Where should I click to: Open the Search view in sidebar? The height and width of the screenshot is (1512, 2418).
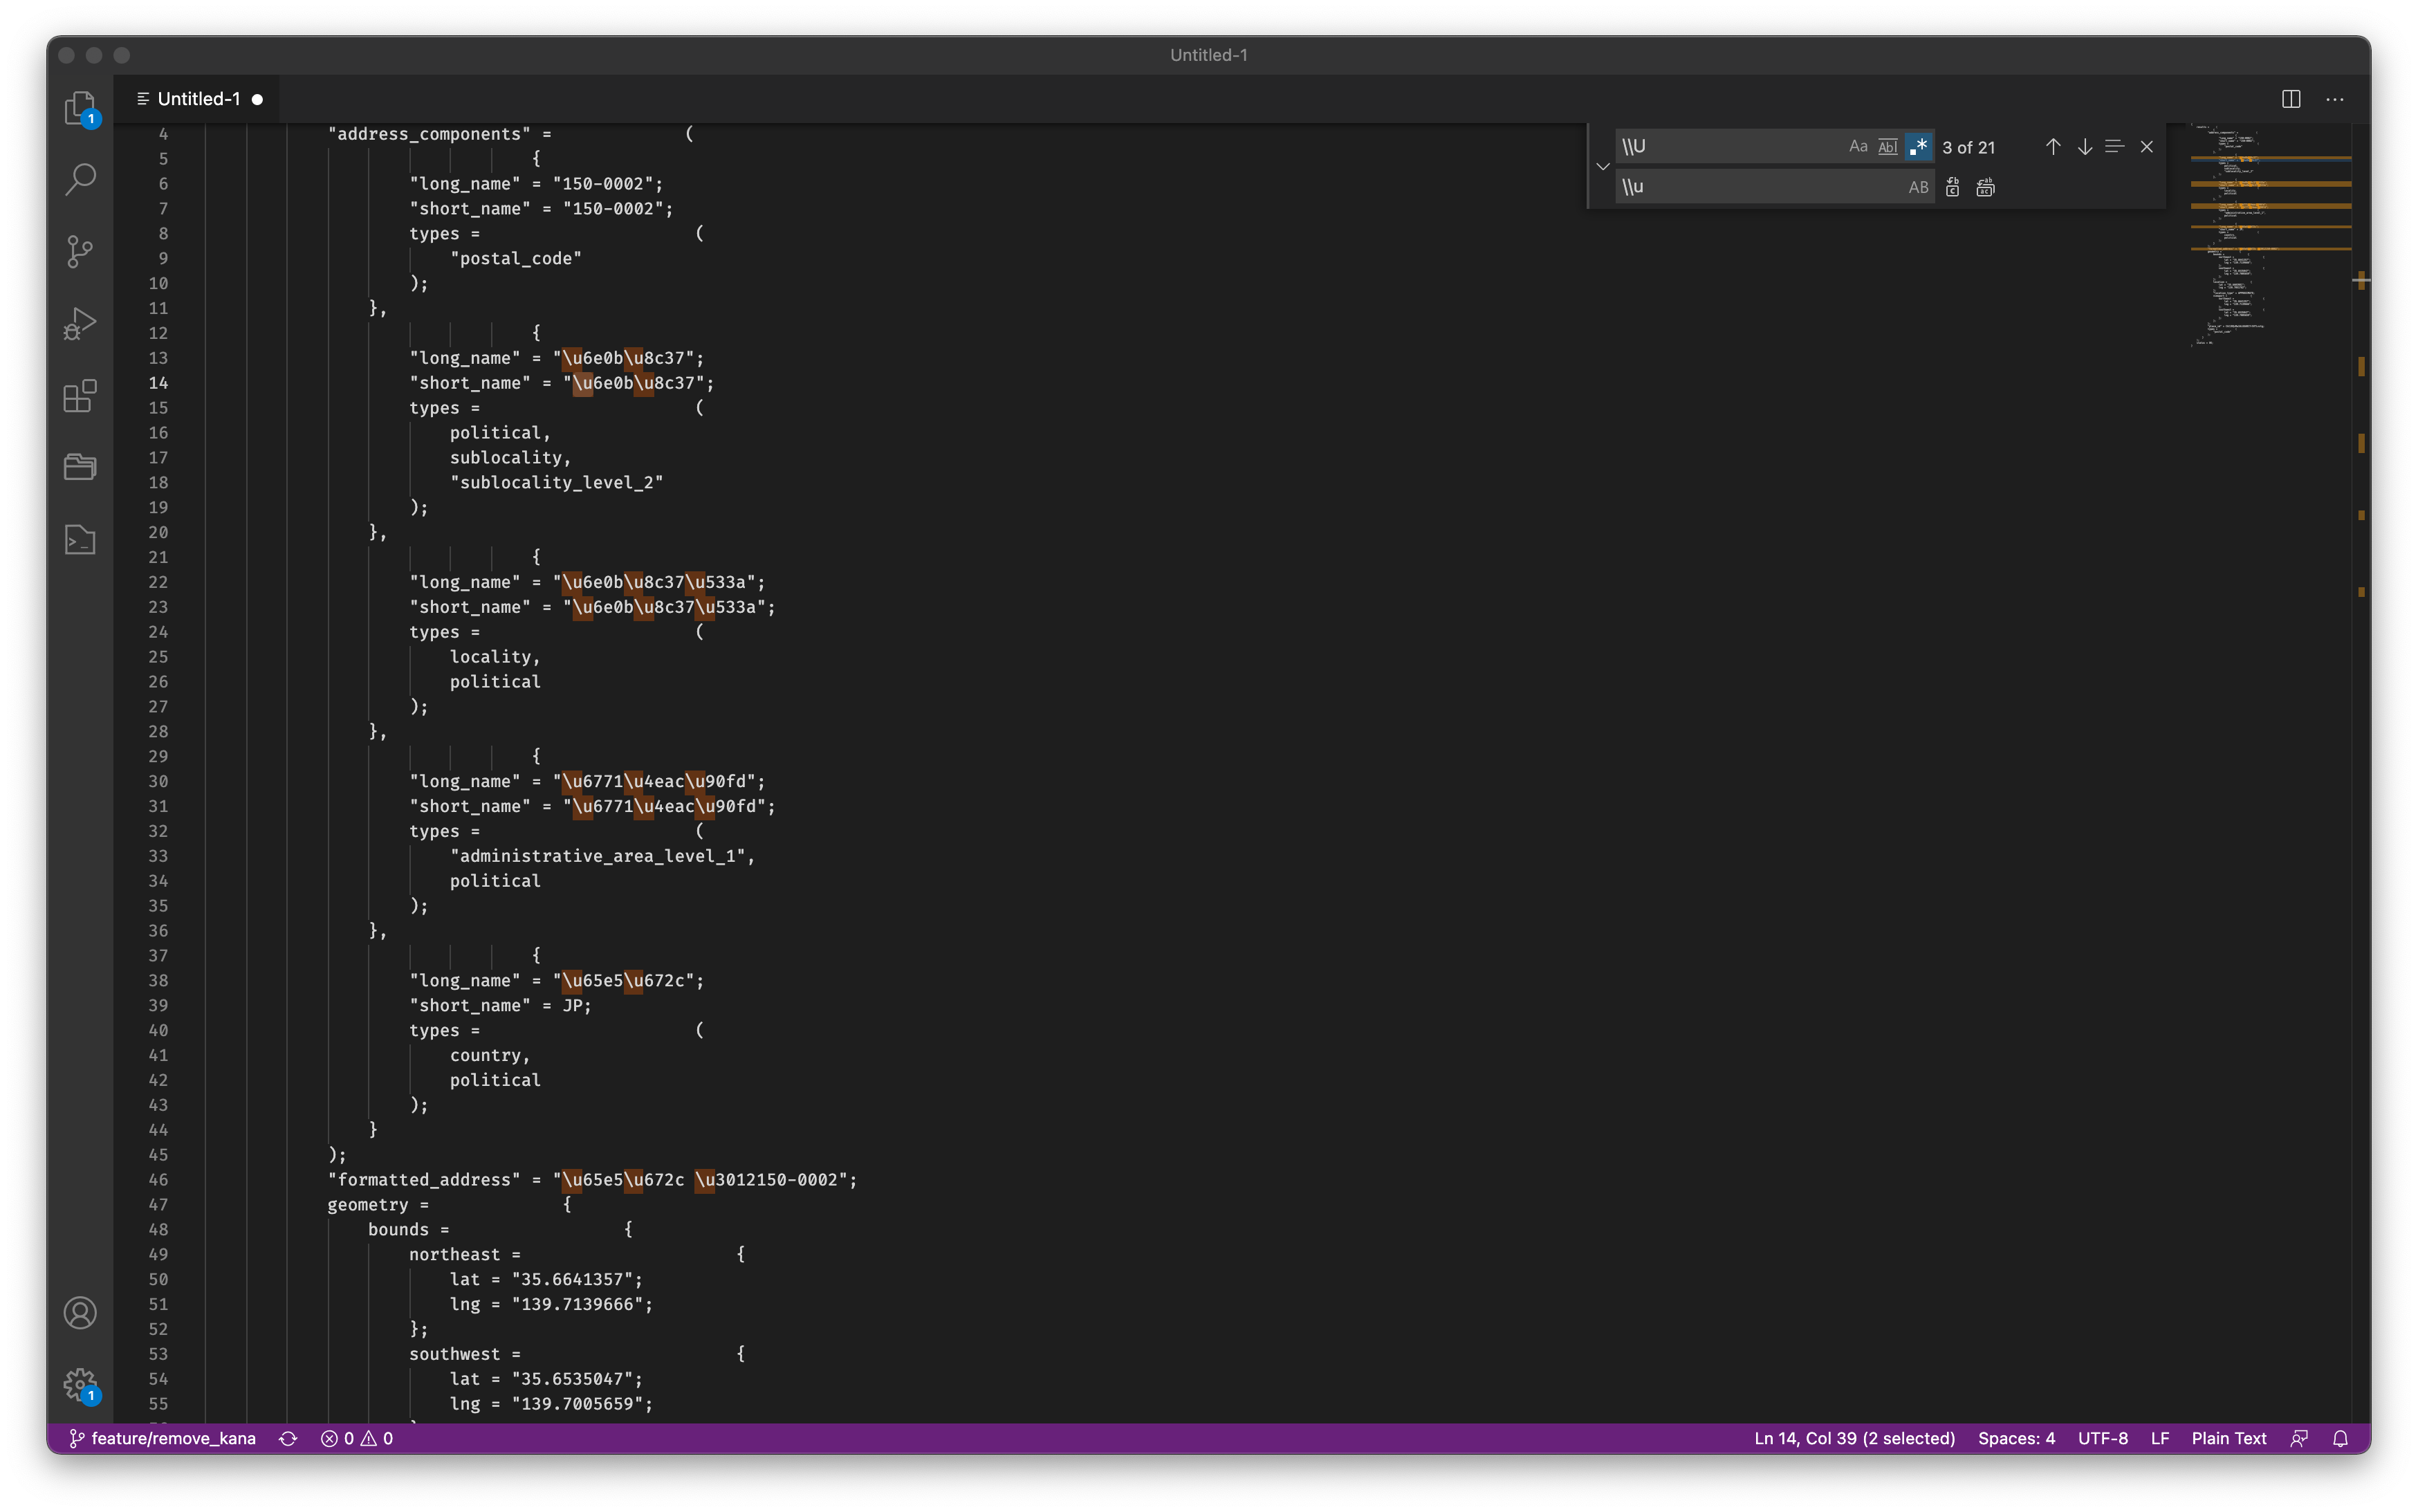click(x=80, y=179)
